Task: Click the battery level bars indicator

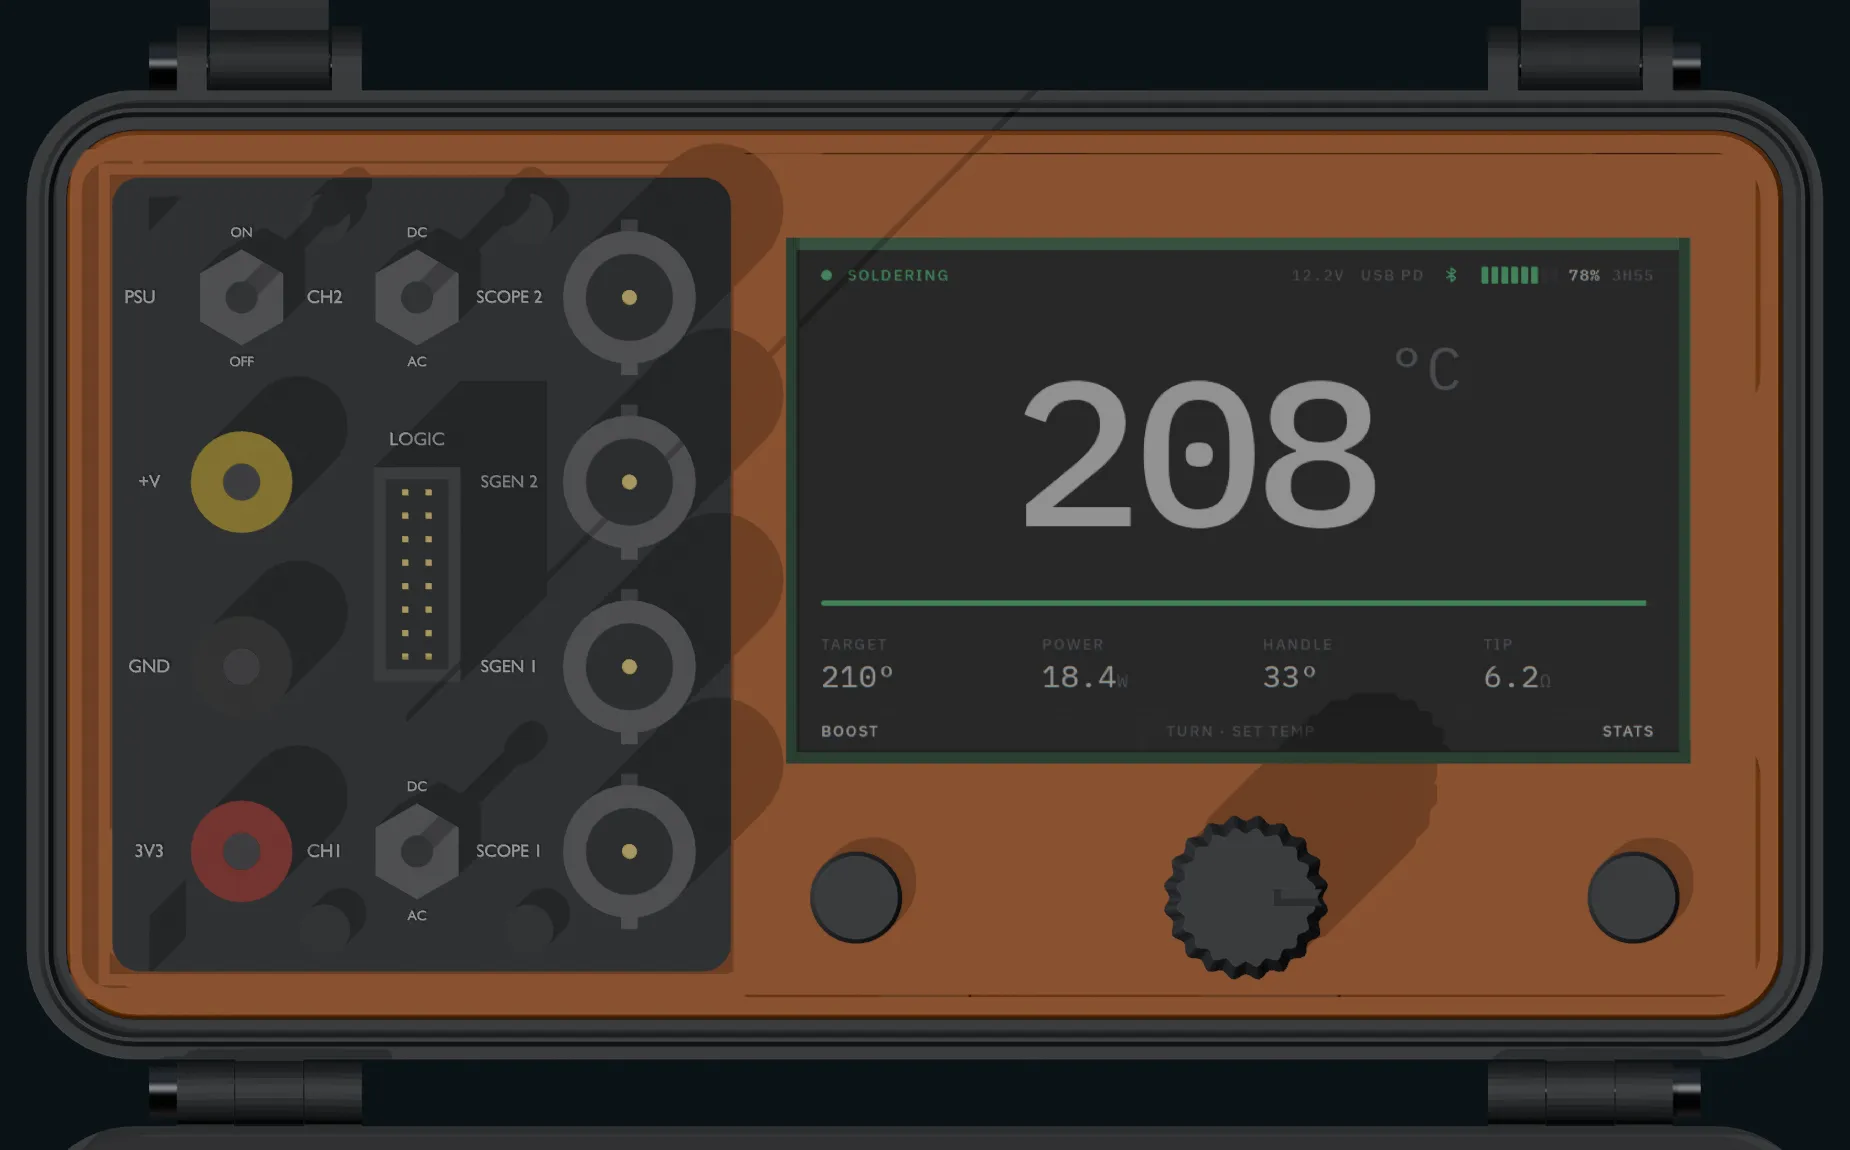Action: (1517, 275)
